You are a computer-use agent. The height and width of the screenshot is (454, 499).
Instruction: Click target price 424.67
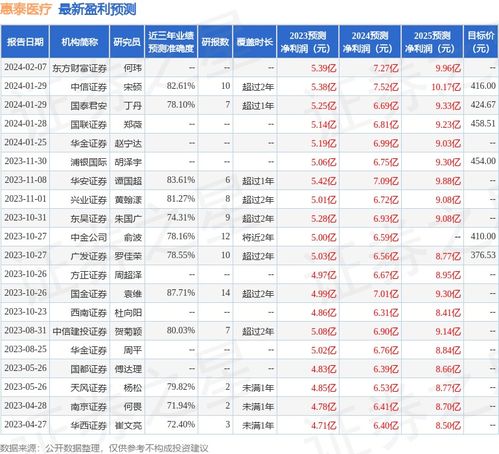tap(483, 105)
